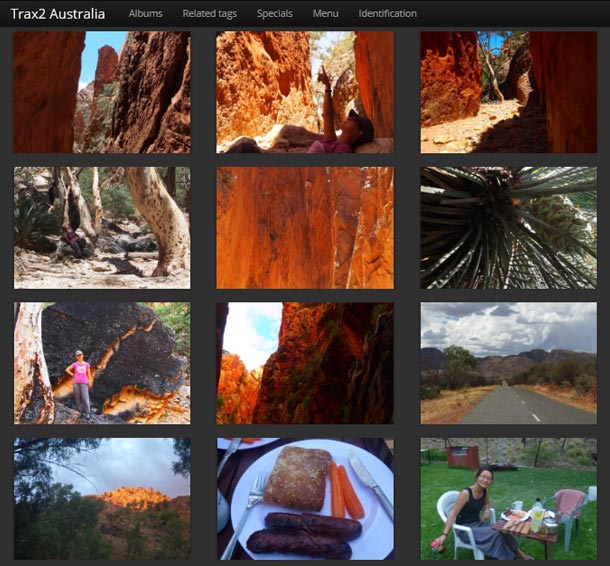Open the woman seated at picnic table photo
The image size is (610, 566).
[508, 499]
